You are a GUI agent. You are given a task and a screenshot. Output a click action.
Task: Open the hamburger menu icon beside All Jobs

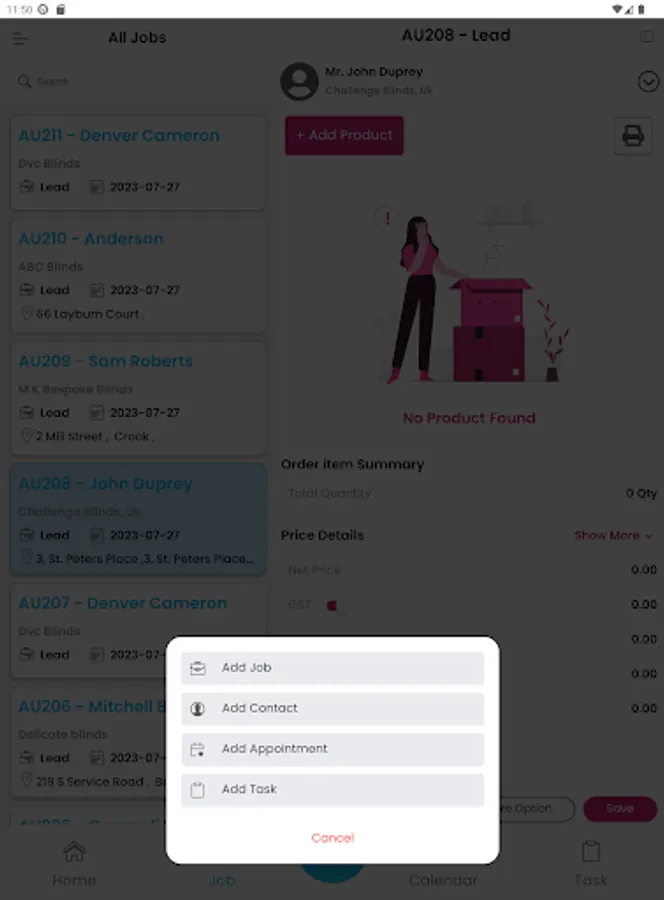coord(20,38)
